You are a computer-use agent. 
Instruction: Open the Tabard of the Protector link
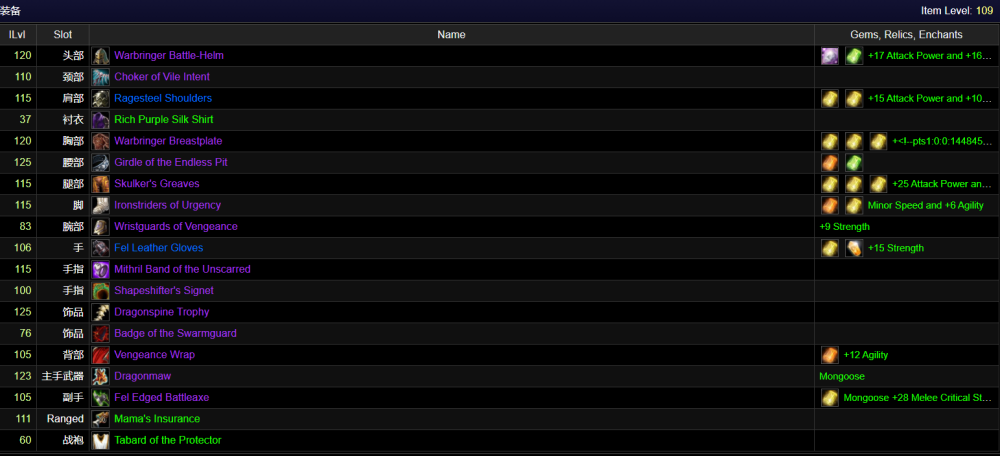(168, 440)
